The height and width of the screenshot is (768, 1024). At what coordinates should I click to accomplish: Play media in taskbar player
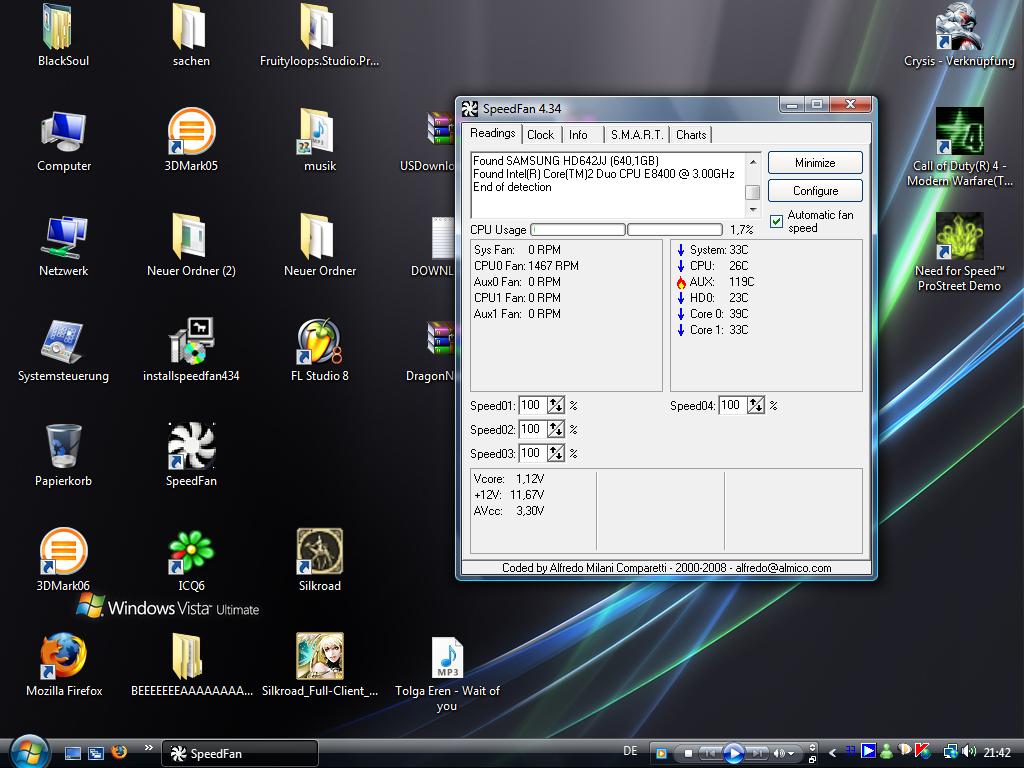tap(733, 753)
